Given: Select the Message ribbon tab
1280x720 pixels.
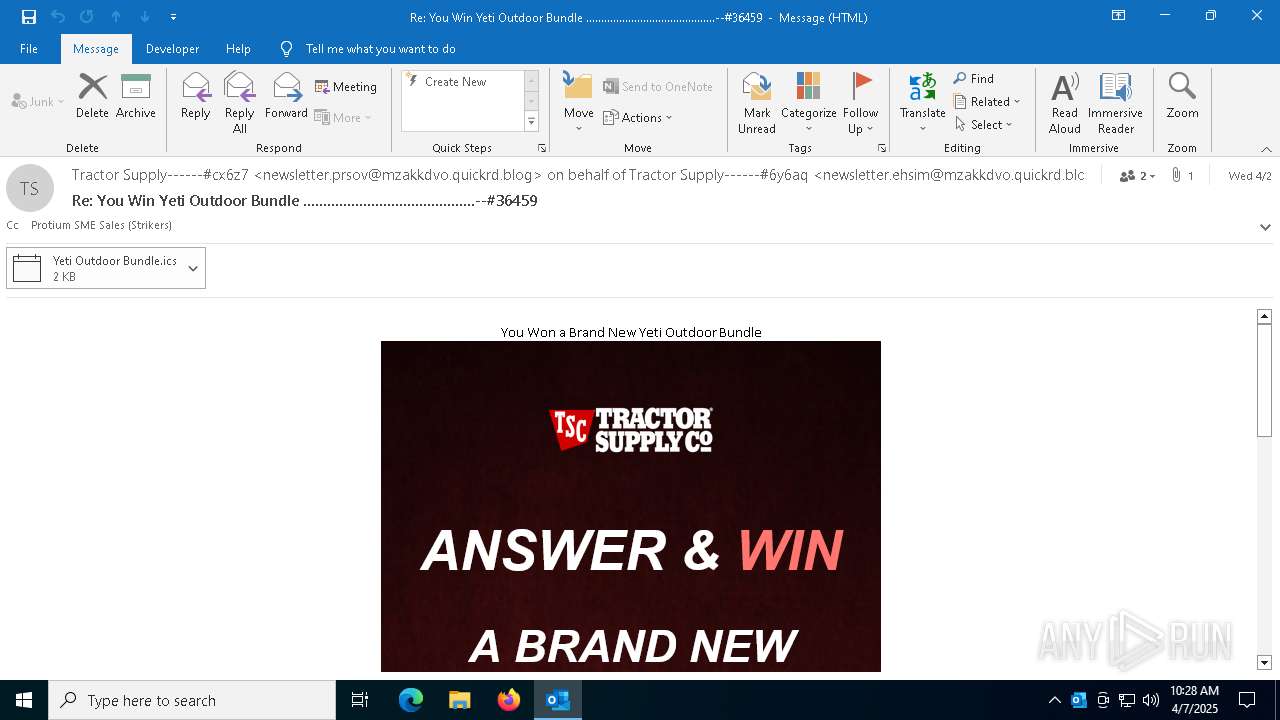Looking at the screenshot, I should 96,49.
